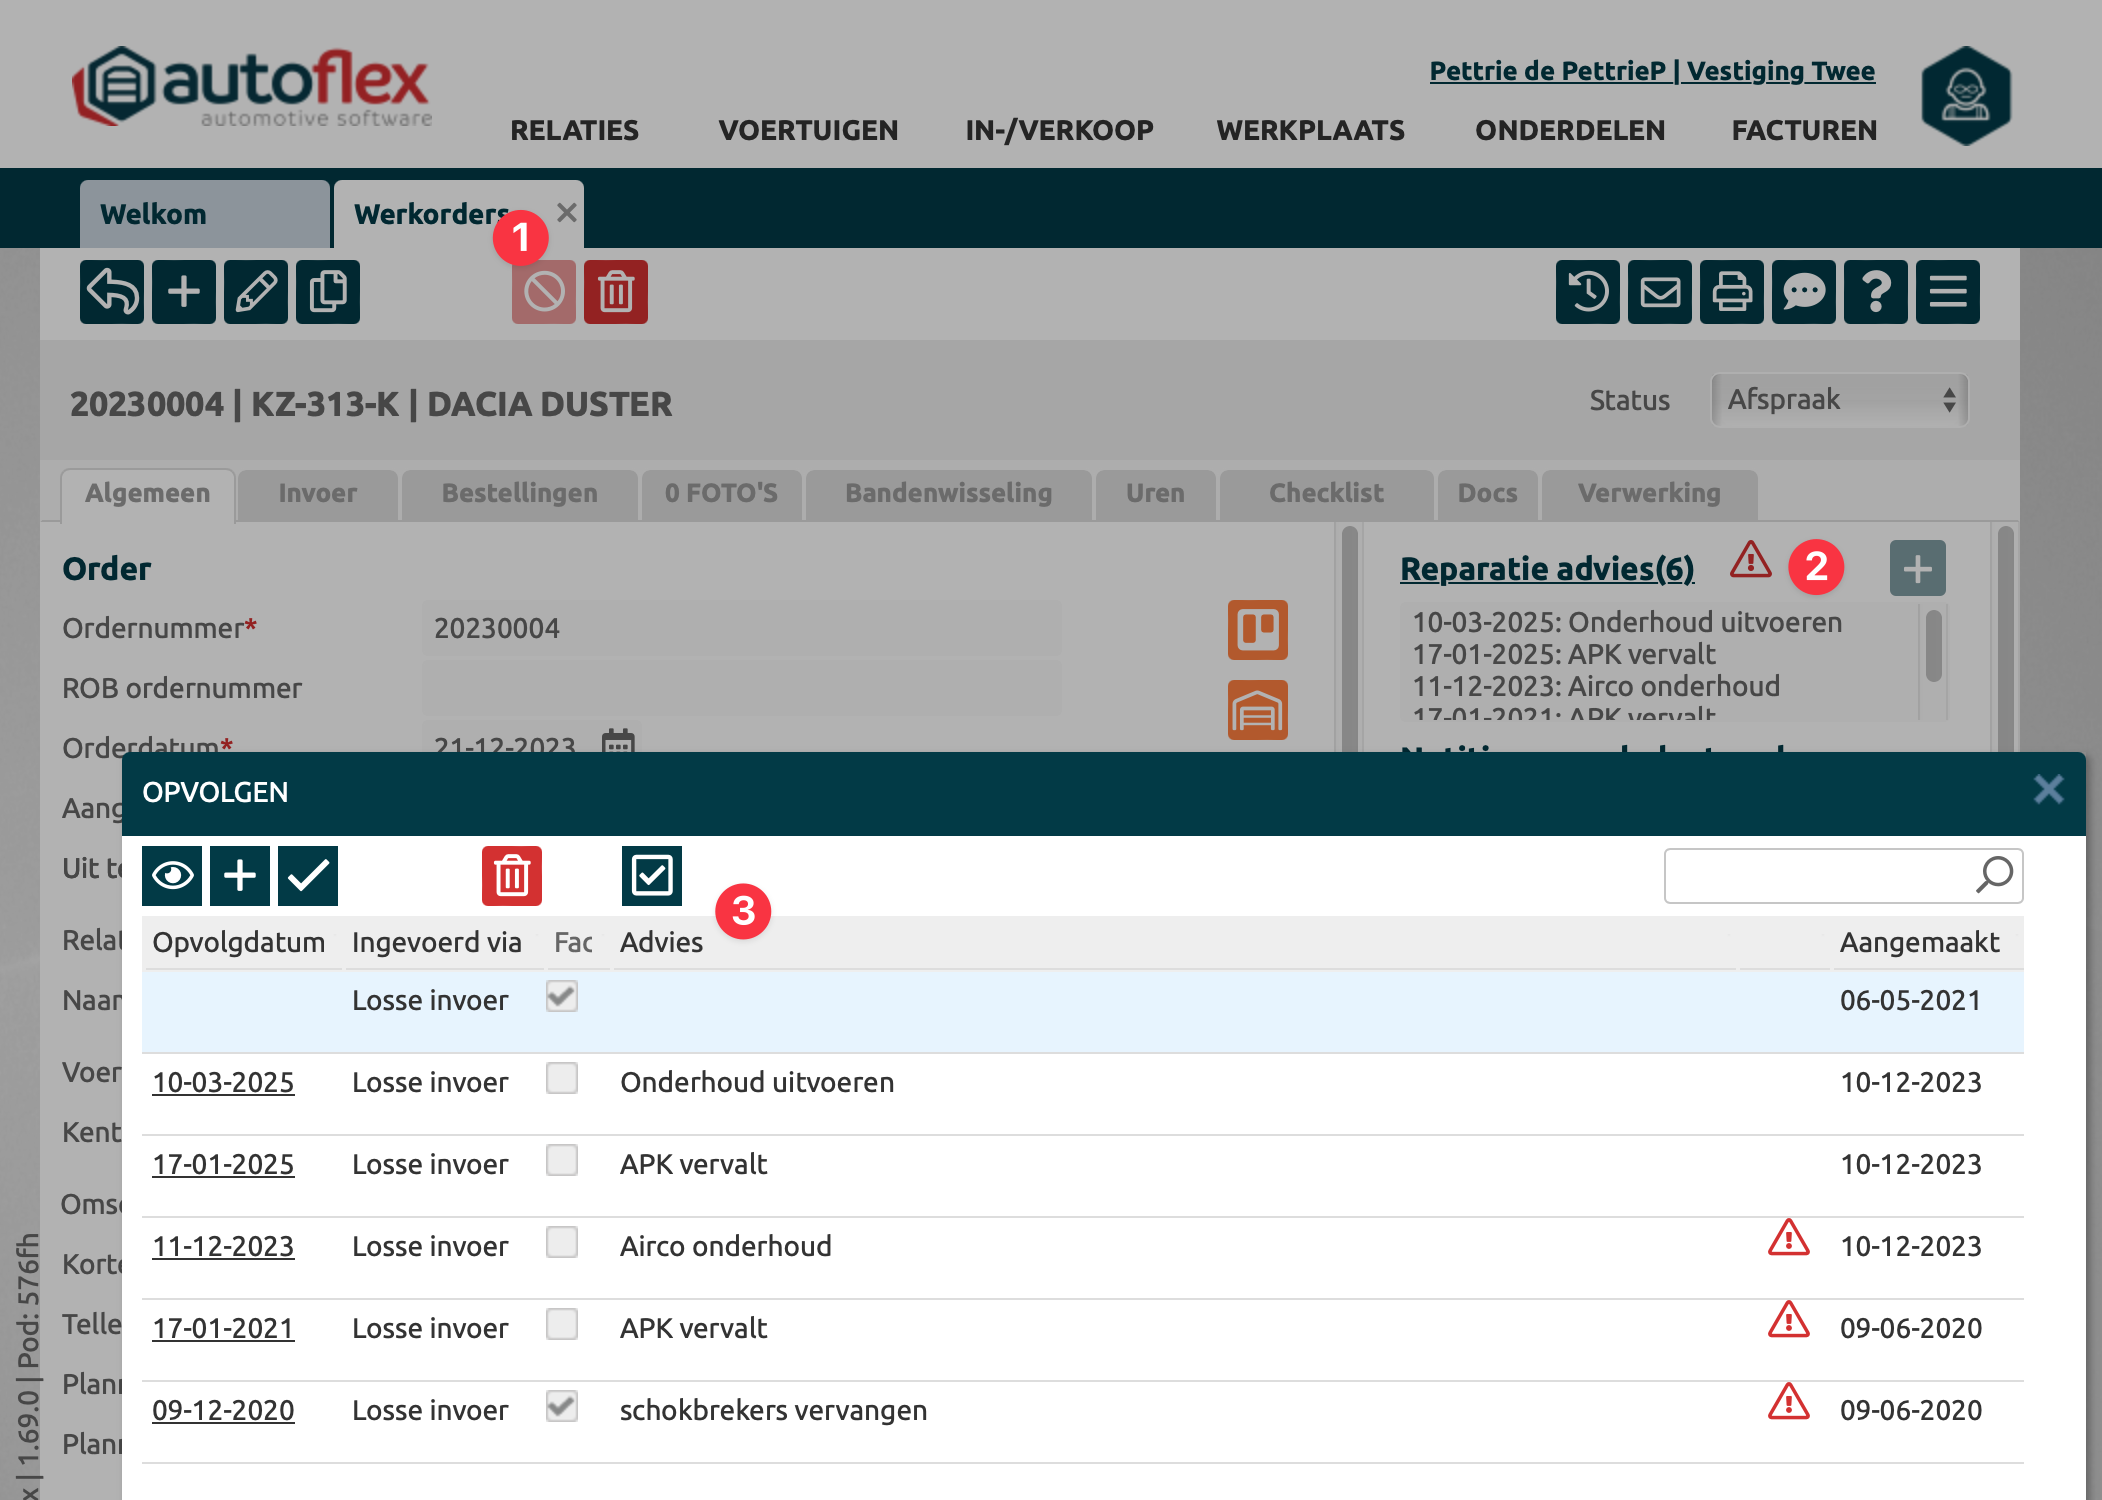The width and height of the screenshot is (2102, 1500).
Task: Click the red trash icon in Opvolgen
Action: pos(511,876)
